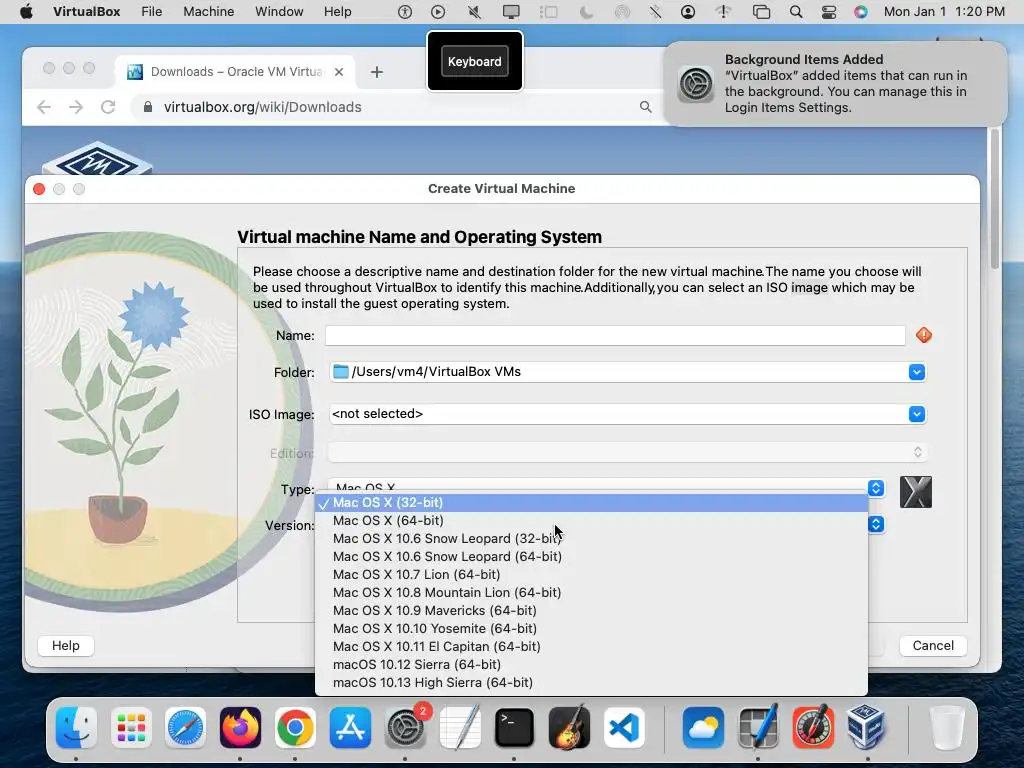The height and width of the screenshot is (768, 1024).
Task: Click the browser URL address field
Action: click(x=393, y=107)
